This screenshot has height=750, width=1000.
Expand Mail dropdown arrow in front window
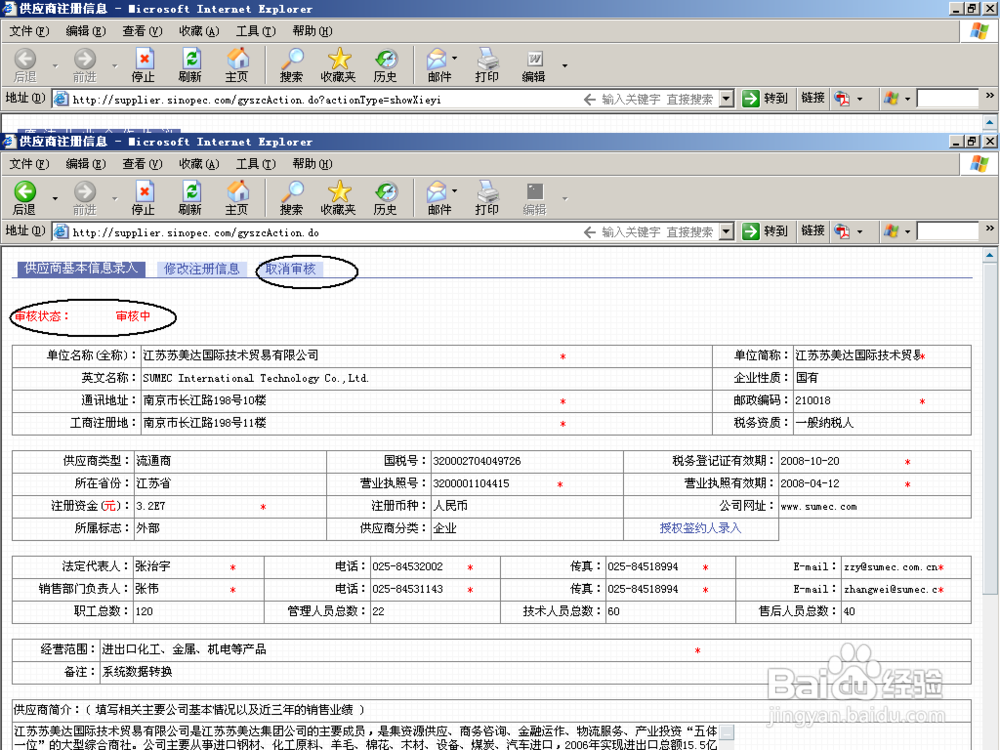point(455,191)
